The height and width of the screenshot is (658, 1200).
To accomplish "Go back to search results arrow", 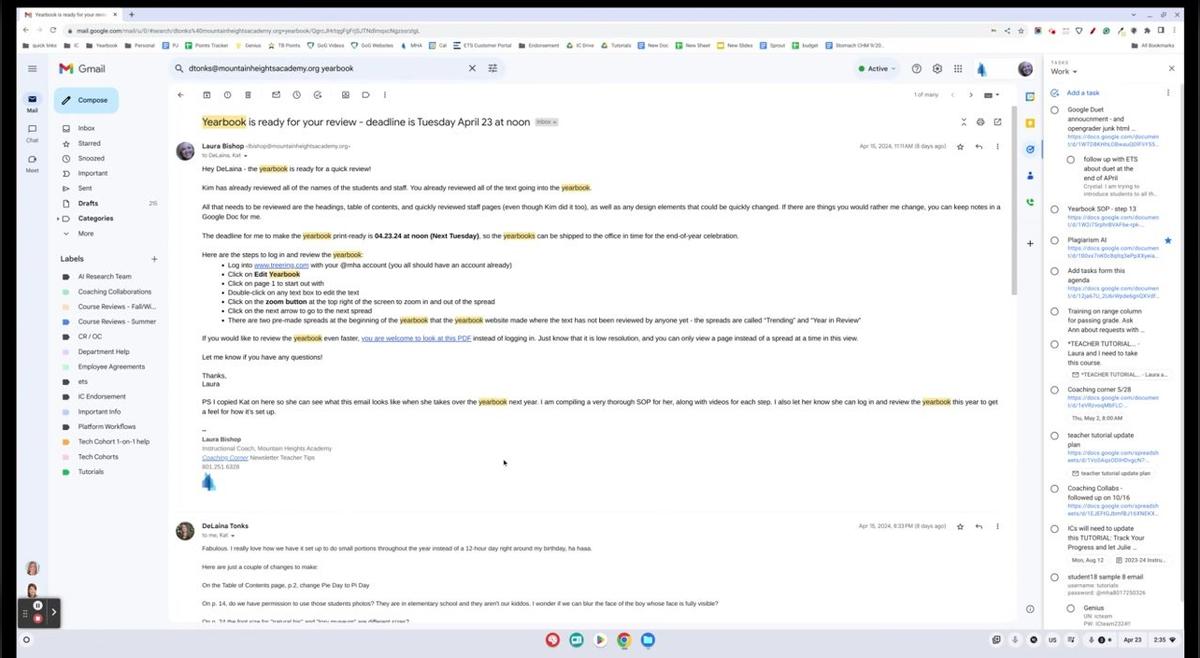I will (x=181, y=95).
